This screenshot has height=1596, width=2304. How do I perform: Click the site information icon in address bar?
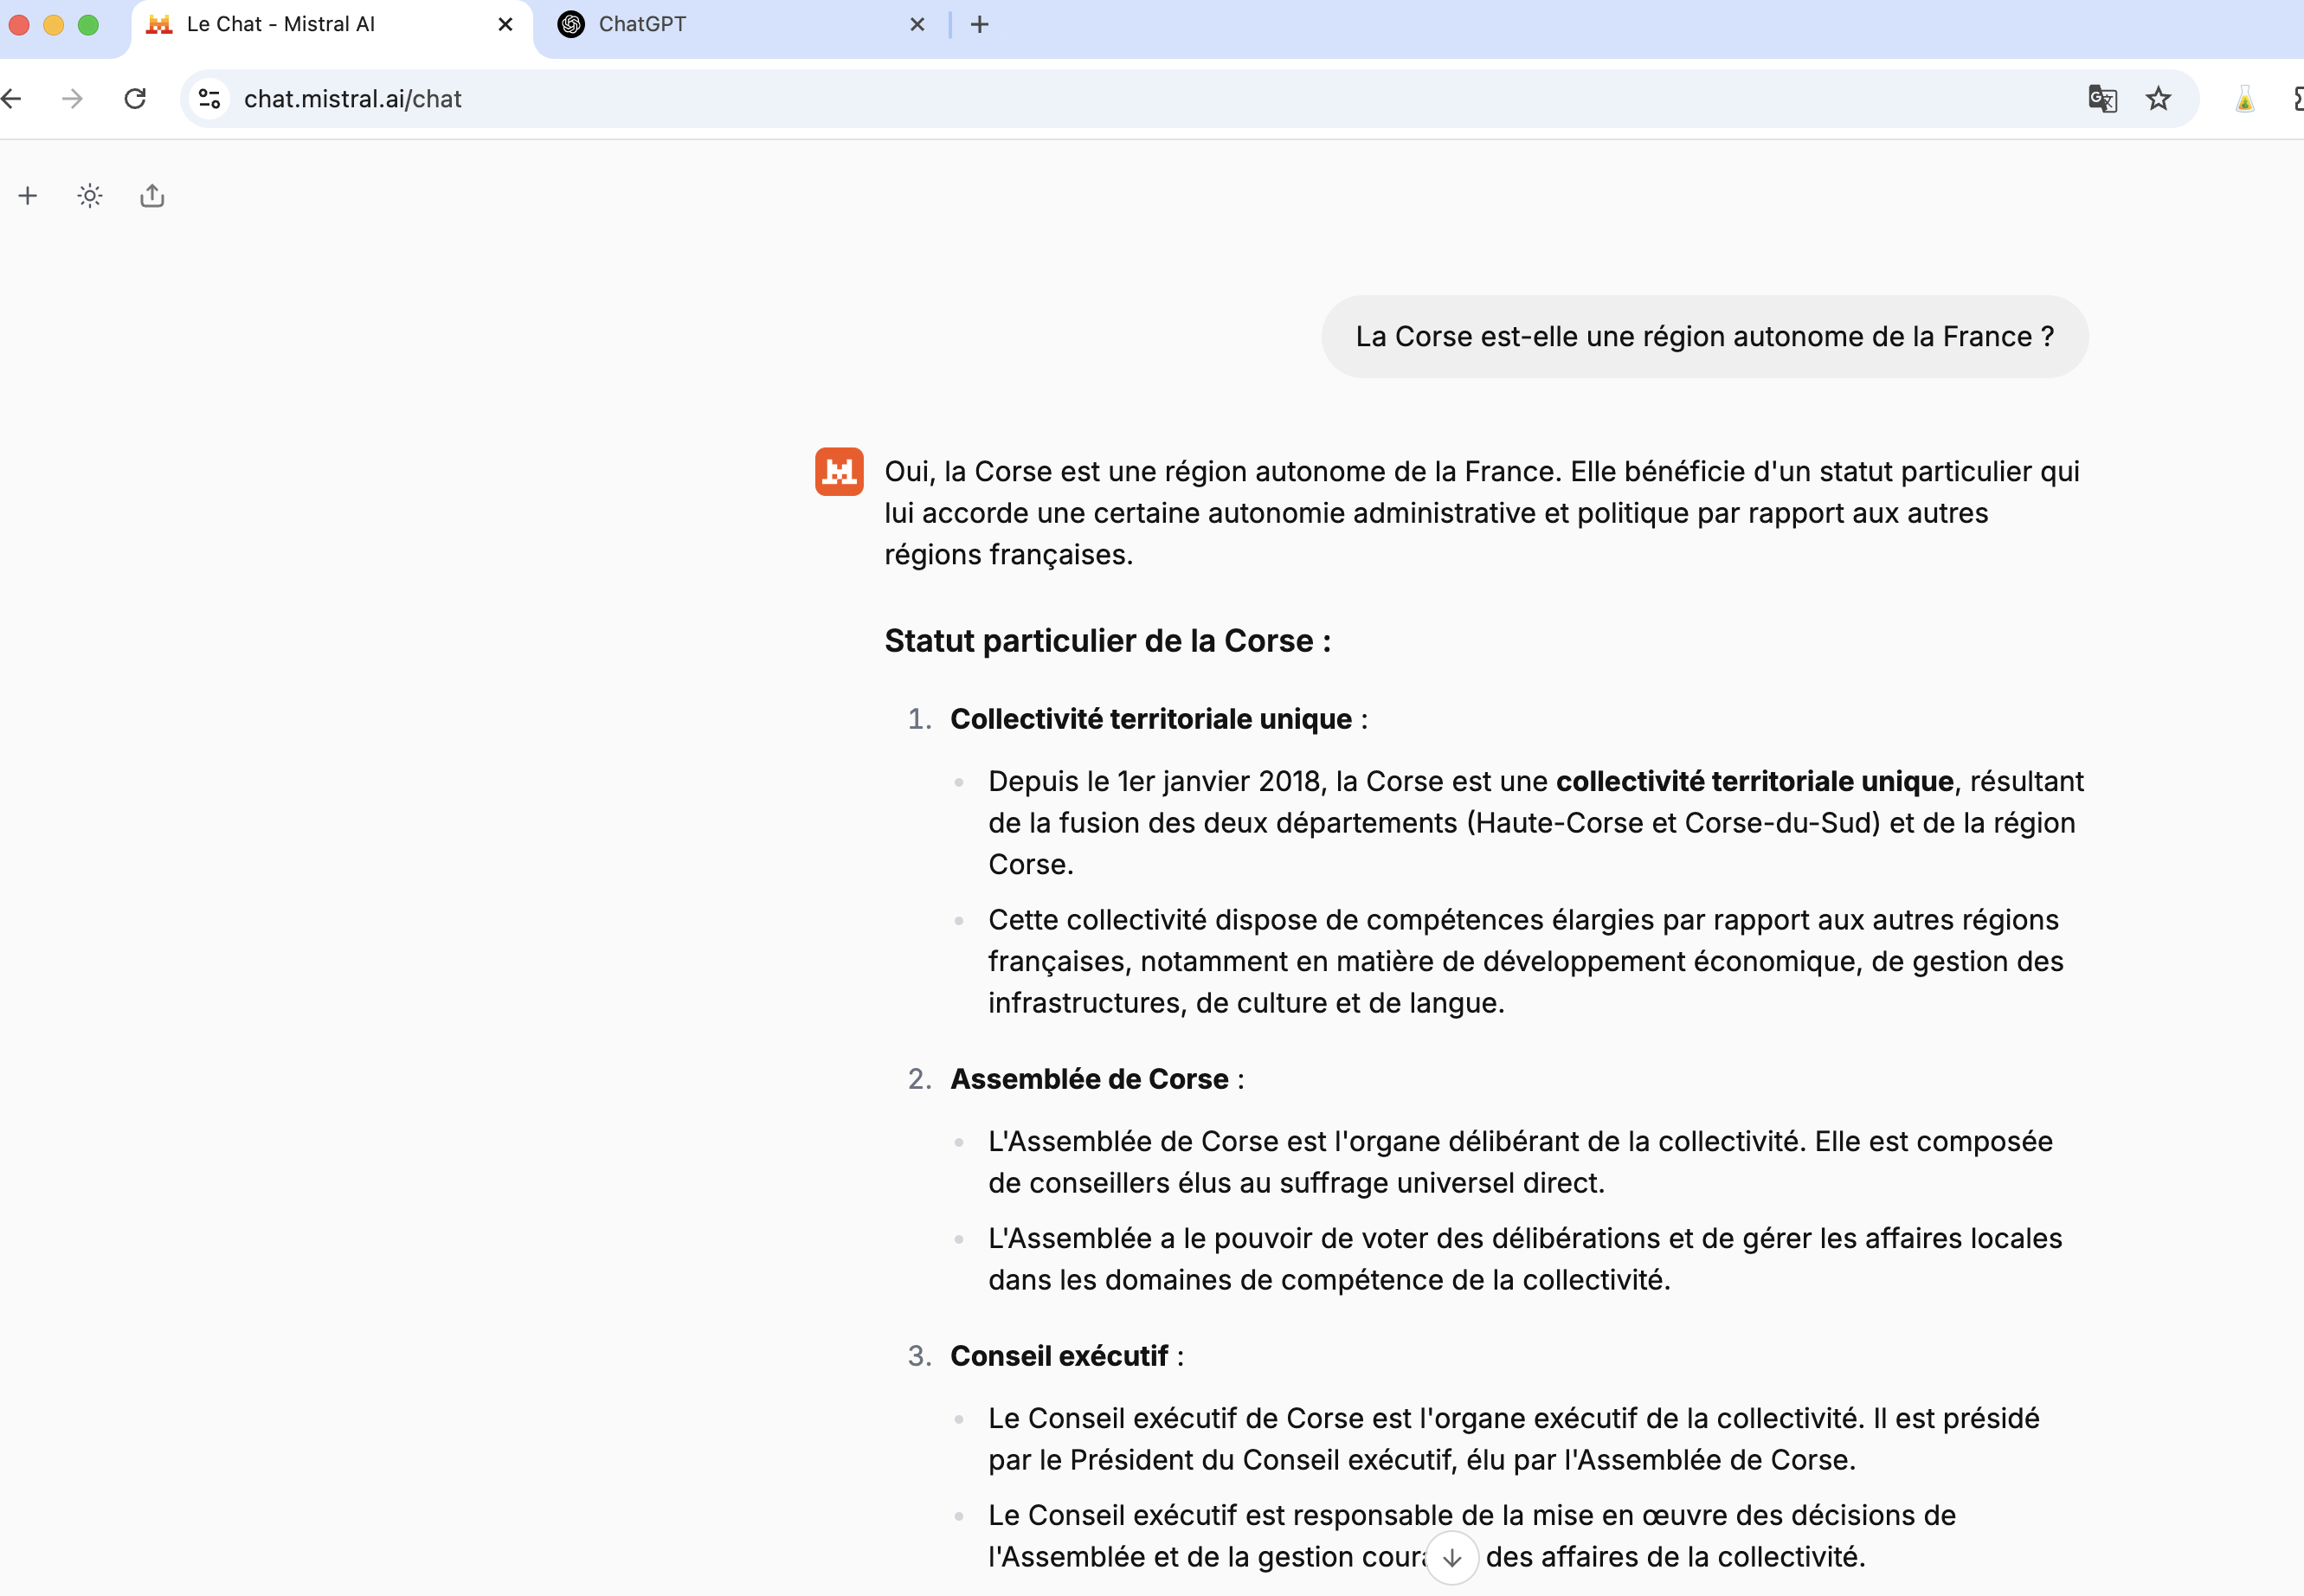209,99
